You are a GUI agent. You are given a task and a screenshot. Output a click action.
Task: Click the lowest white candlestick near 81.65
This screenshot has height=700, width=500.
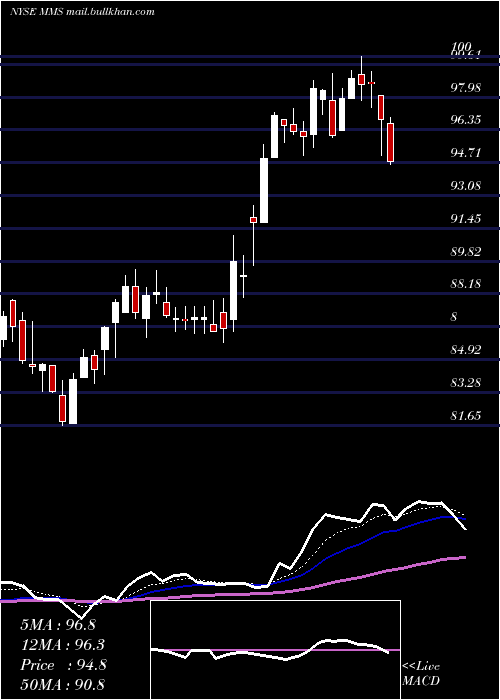coord(73,401)
